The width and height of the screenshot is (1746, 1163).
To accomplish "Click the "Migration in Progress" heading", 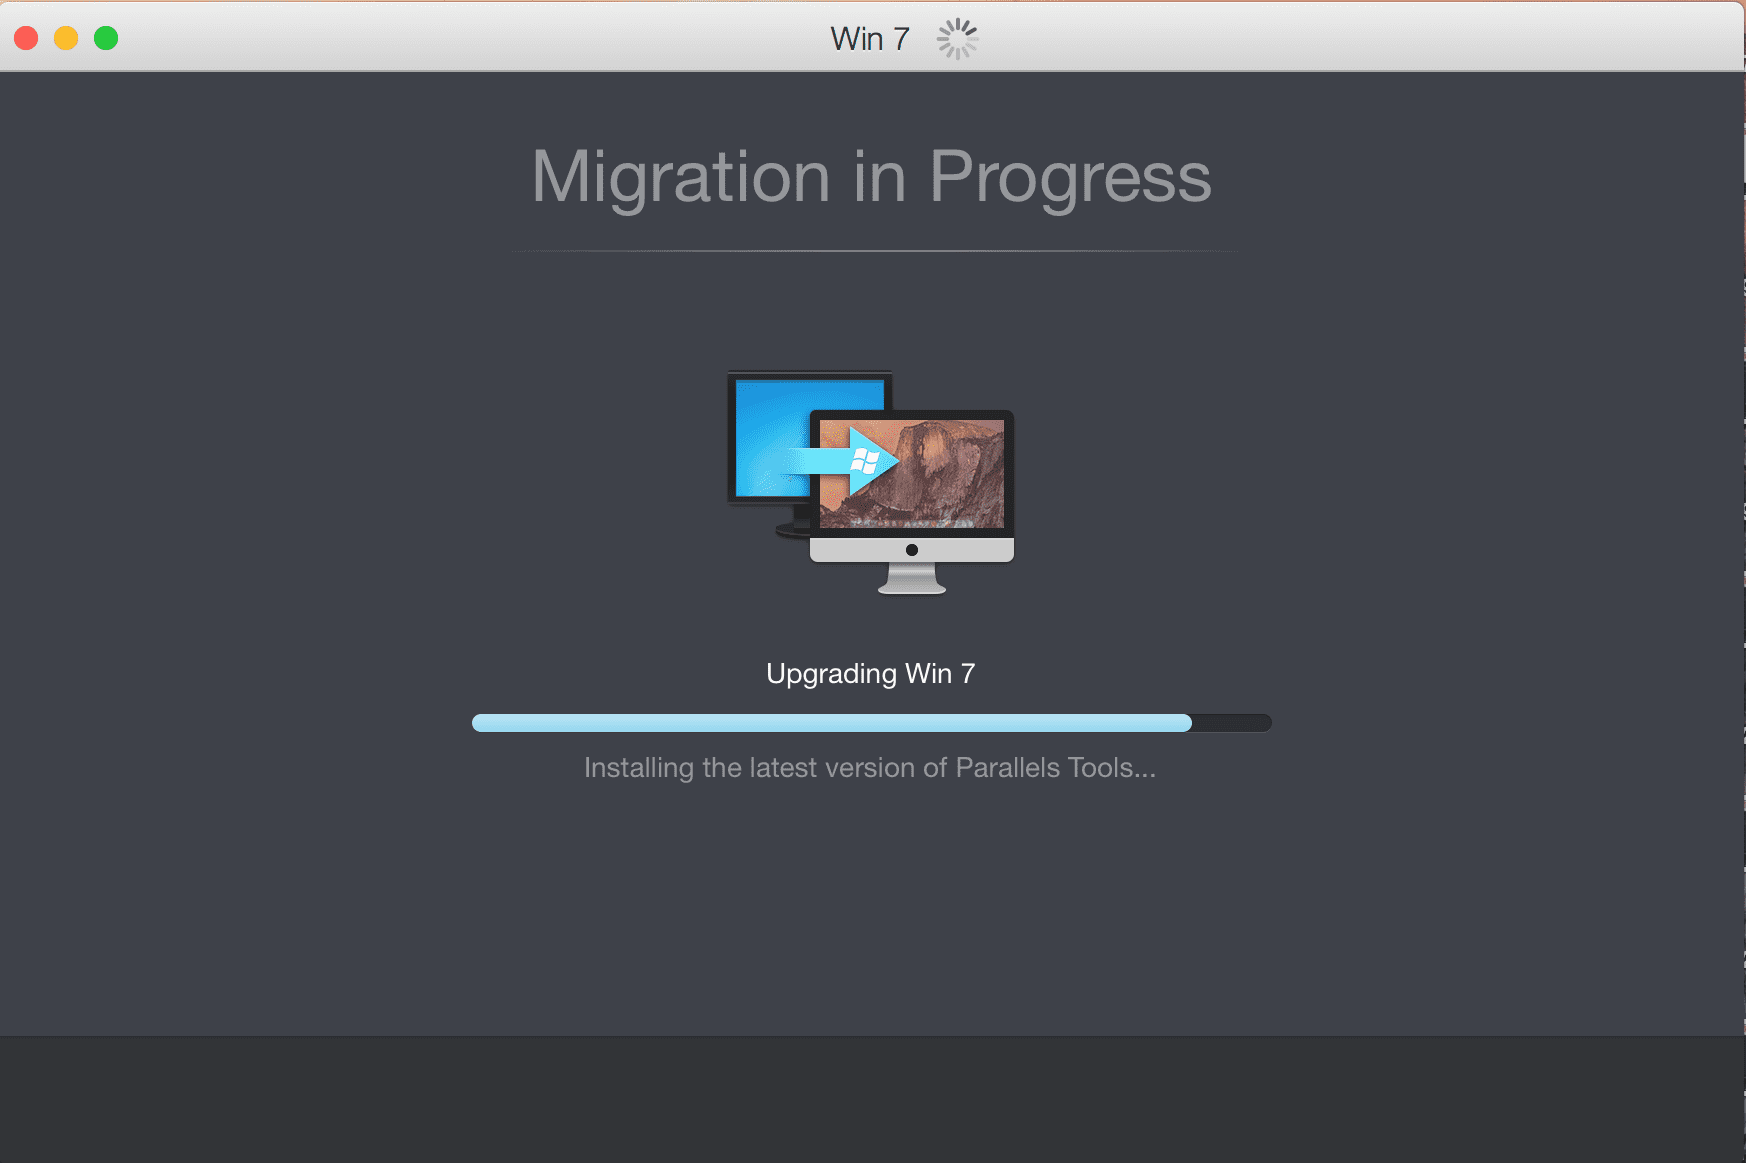I will (x=871, y=177).
